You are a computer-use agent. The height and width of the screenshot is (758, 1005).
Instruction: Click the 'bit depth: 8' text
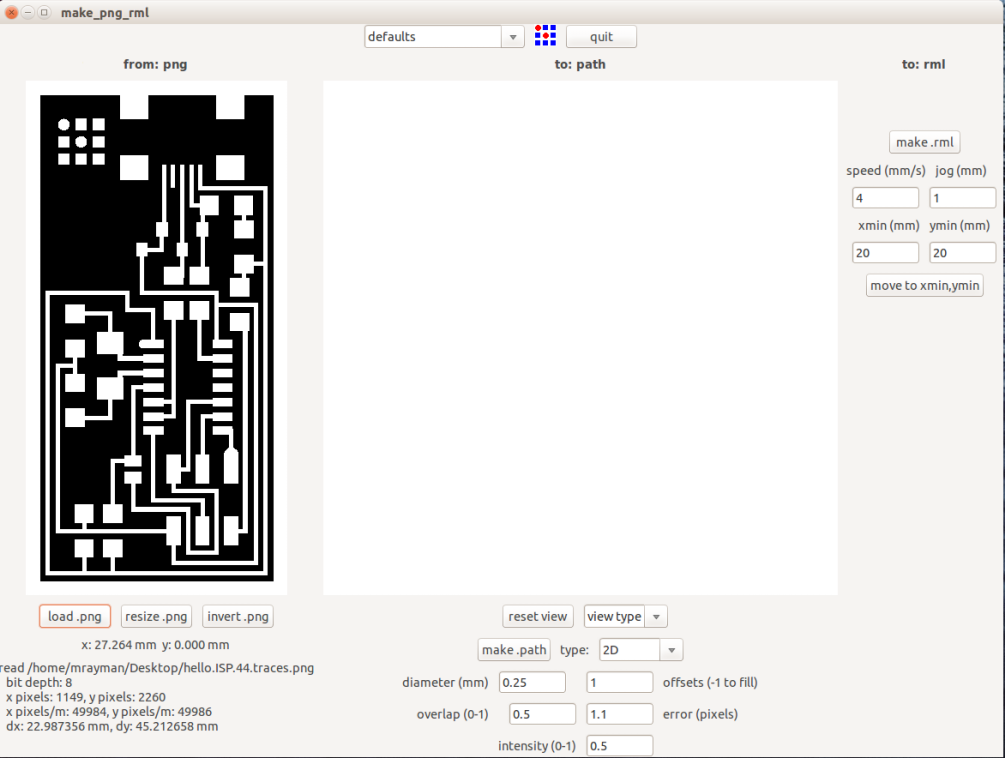[39, 682]
